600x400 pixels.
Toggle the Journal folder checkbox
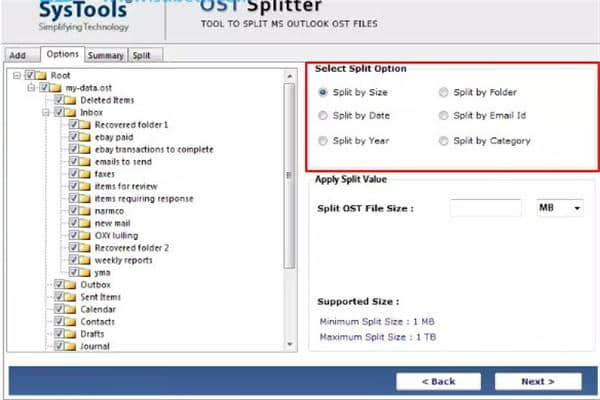point(59,346)
